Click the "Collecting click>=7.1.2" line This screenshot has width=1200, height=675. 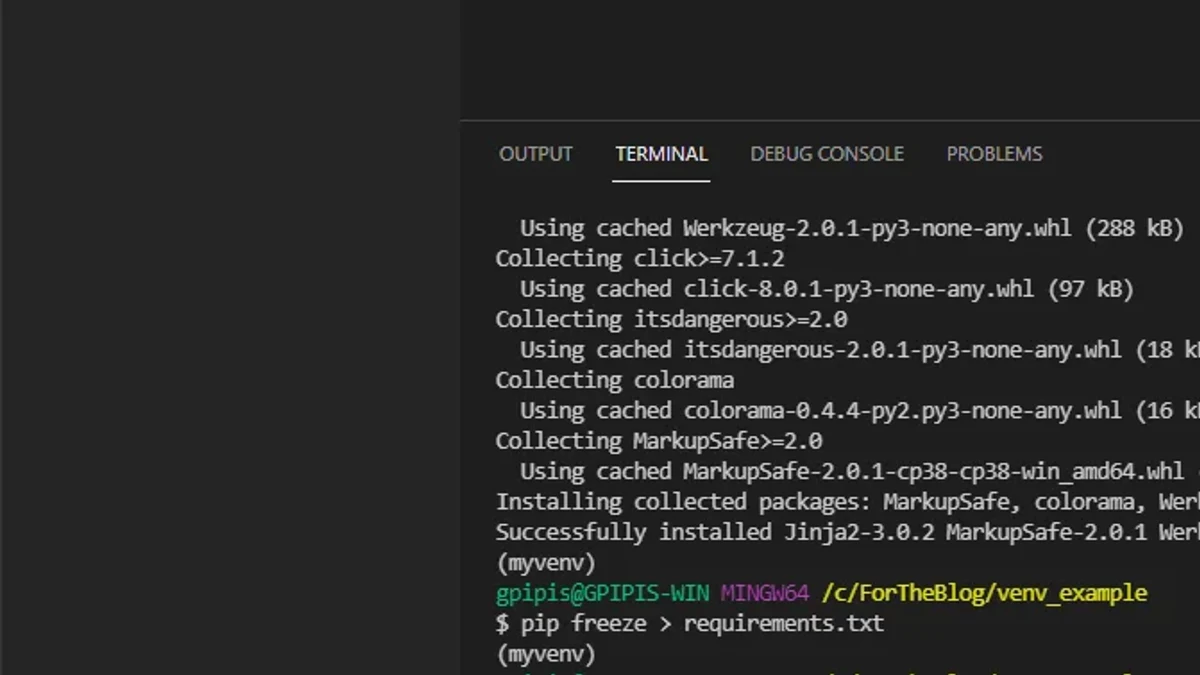tap(640, 259)
